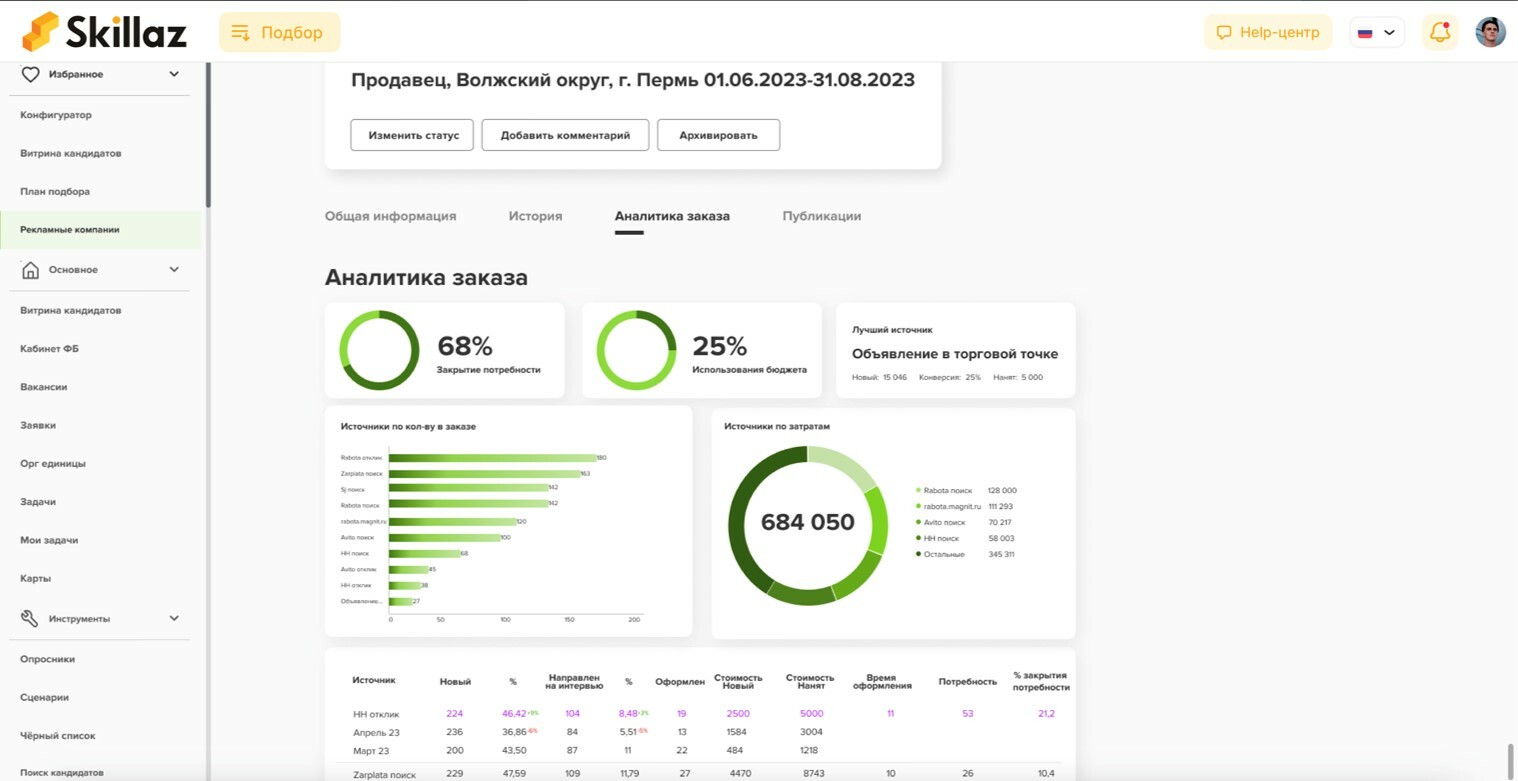Image resolution: width=1518 pixels, height=781 pixels.
Task: Click the filter icon on the Подбор button
Action: (x=240, y=32)
